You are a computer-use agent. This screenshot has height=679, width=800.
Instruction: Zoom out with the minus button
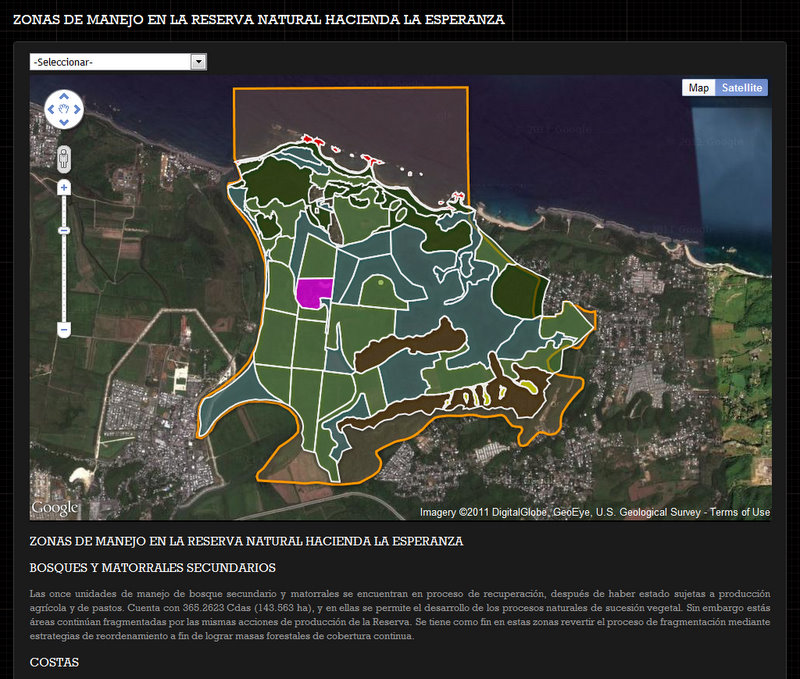[x=64, y=329]
